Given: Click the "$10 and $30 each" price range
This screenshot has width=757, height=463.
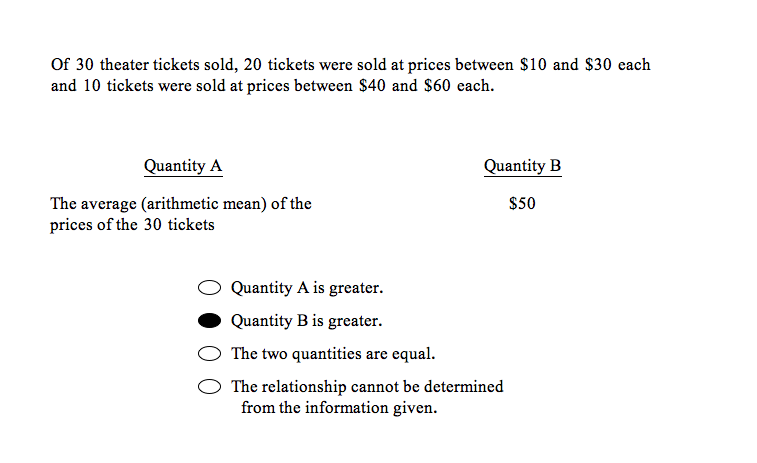Looking at the screenshot, I should tap(585, 65).
